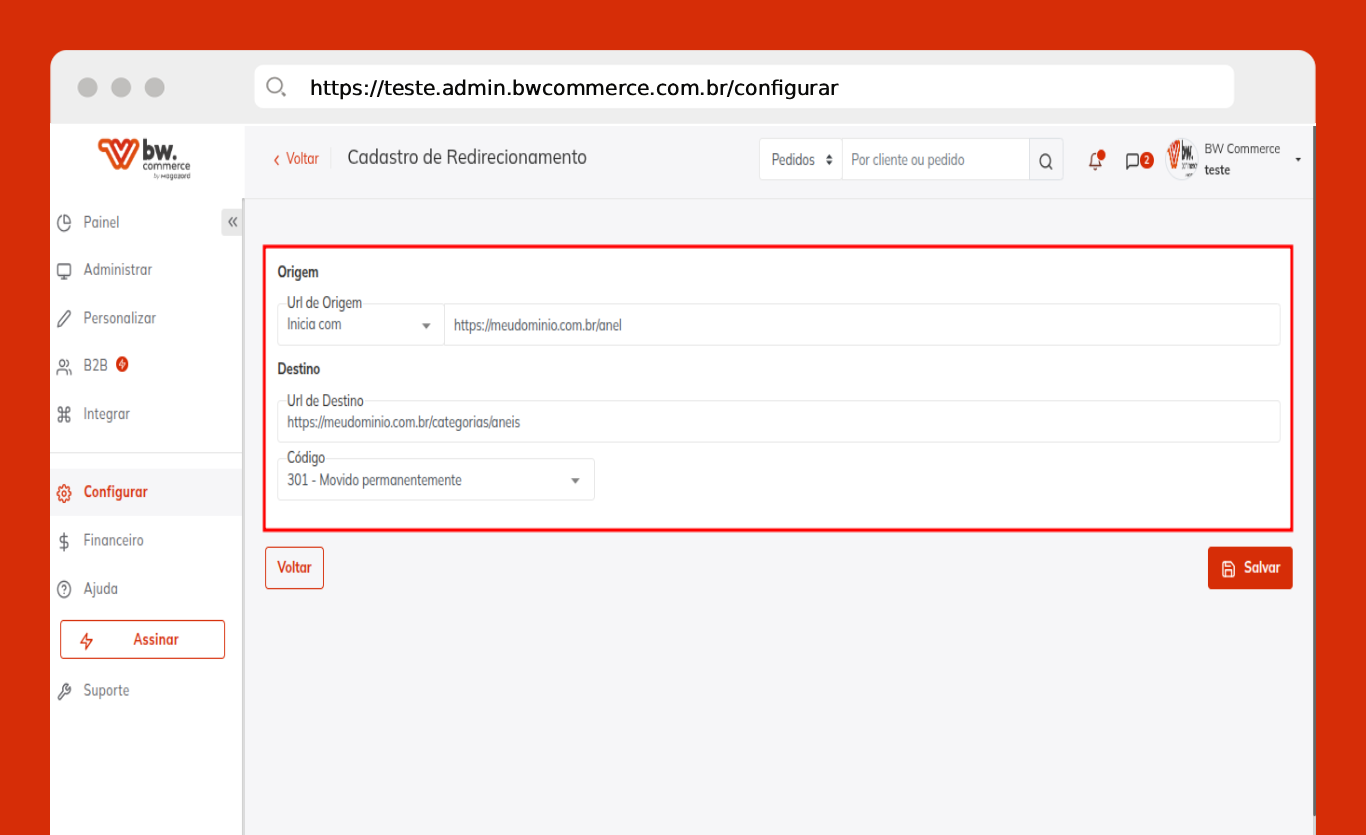Click the notification bell icon
1366x835 pixels.
tap(1096, 161)
